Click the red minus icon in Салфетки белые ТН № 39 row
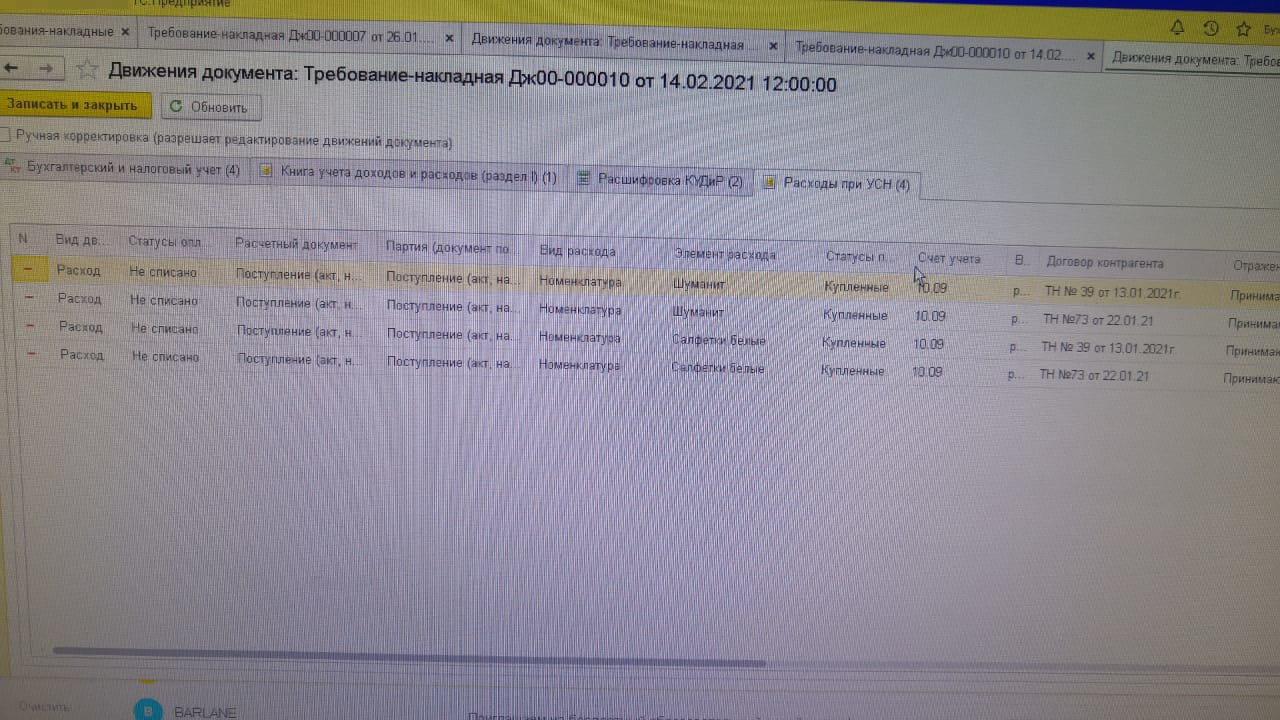 [30, 326]
